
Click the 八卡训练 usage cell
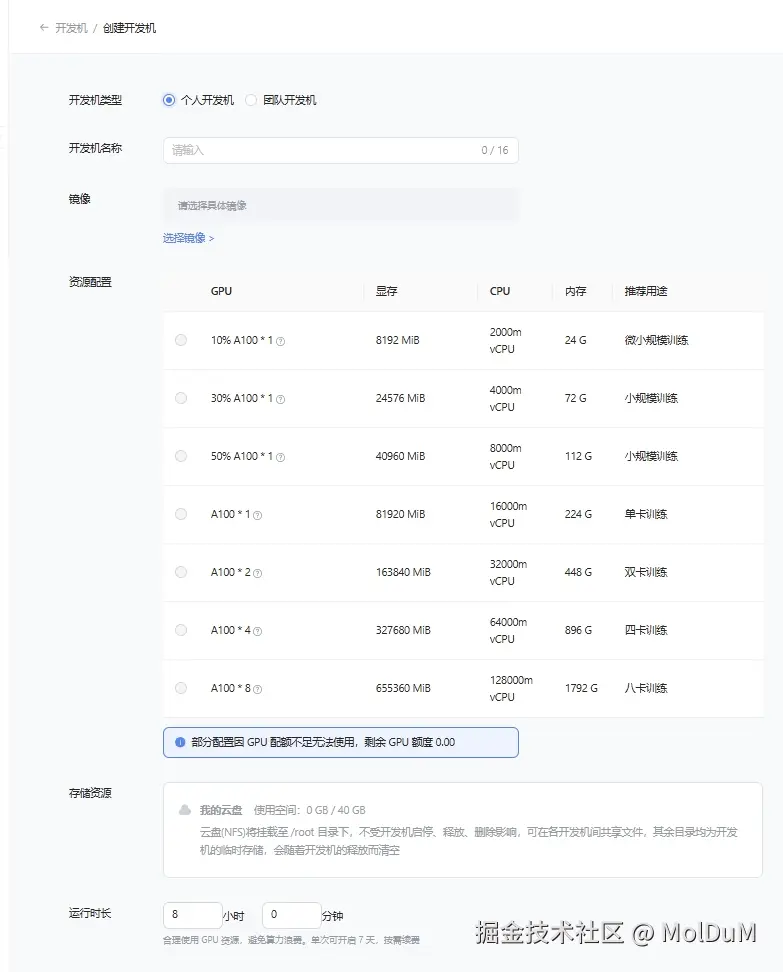coord(646,688)
